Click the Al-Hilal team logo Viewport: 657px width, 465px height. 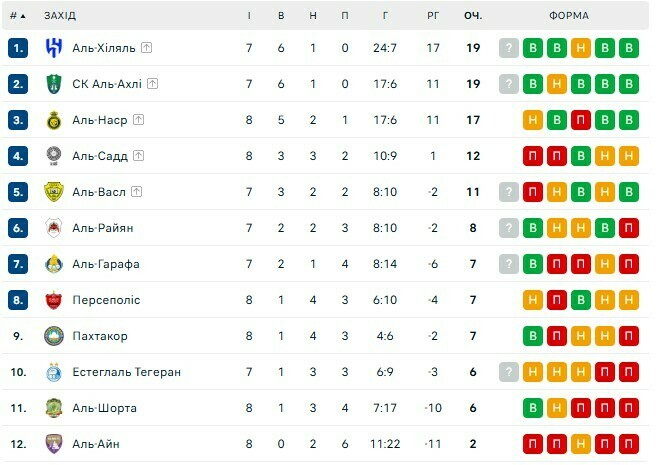(x=54, y=48)
